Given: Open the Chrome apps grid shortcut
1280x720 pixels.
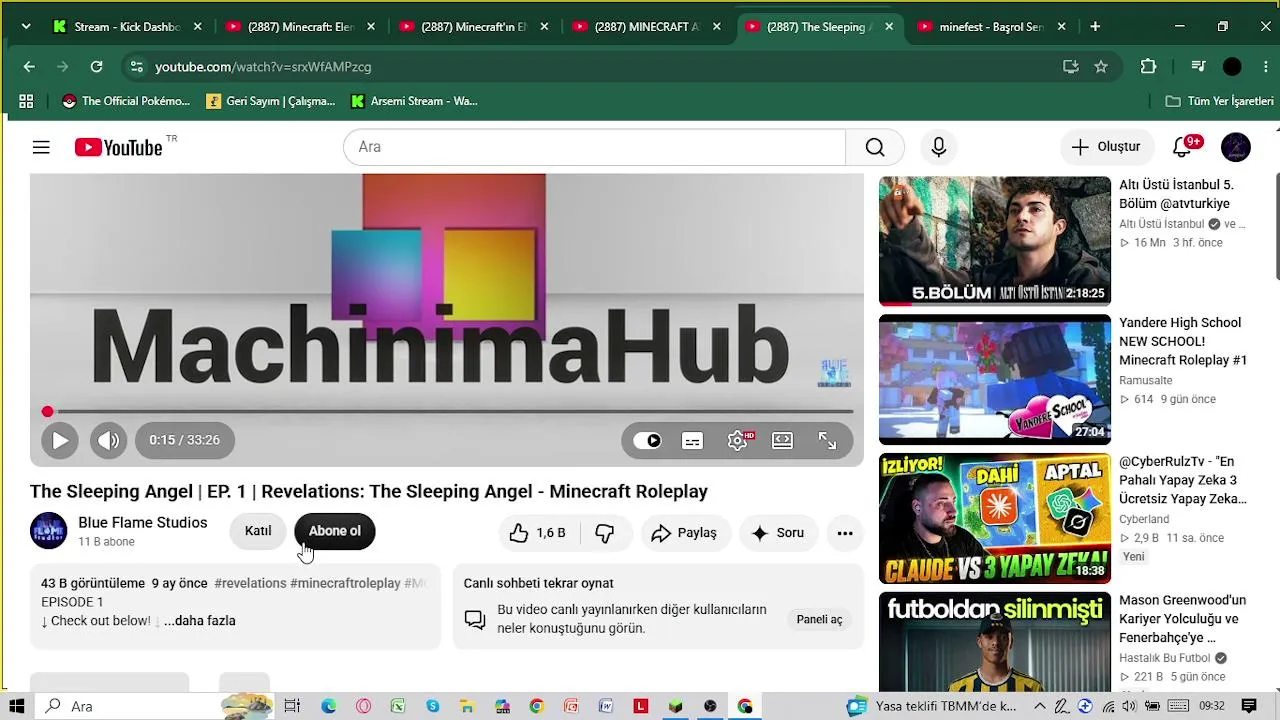Looking at the screenshot, I should tap(26, 101).
